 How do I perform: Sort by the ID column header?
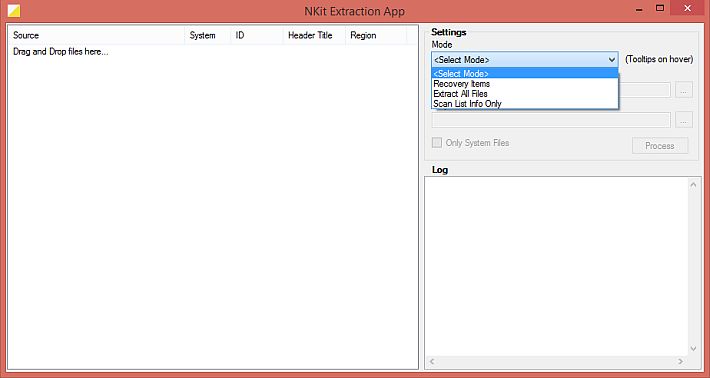257,35
